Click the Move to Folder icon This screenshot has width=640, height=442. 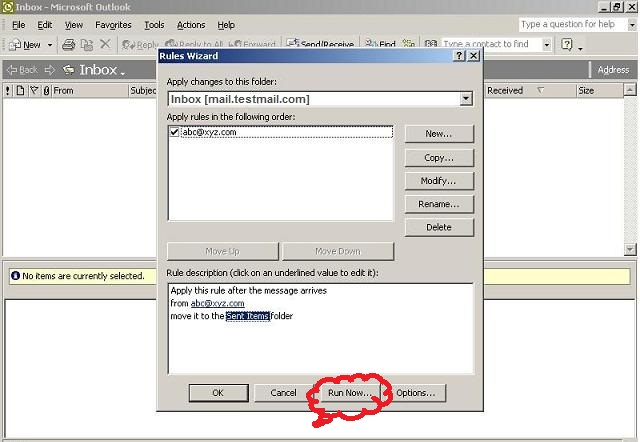[x=87, y=44]
